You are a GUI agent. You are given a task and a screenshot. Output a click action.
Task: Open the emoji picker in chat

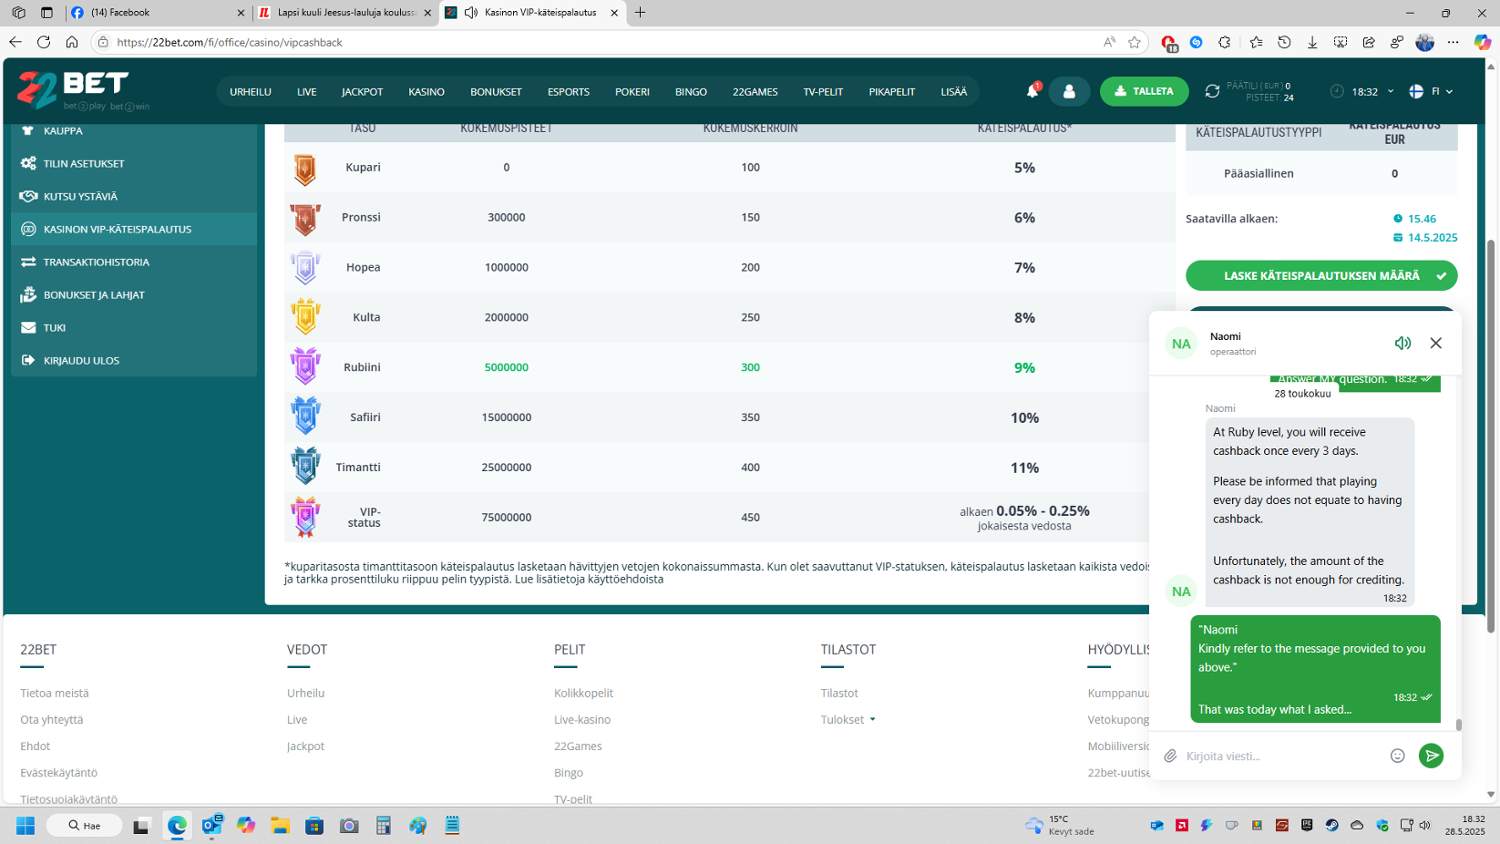1397,756
